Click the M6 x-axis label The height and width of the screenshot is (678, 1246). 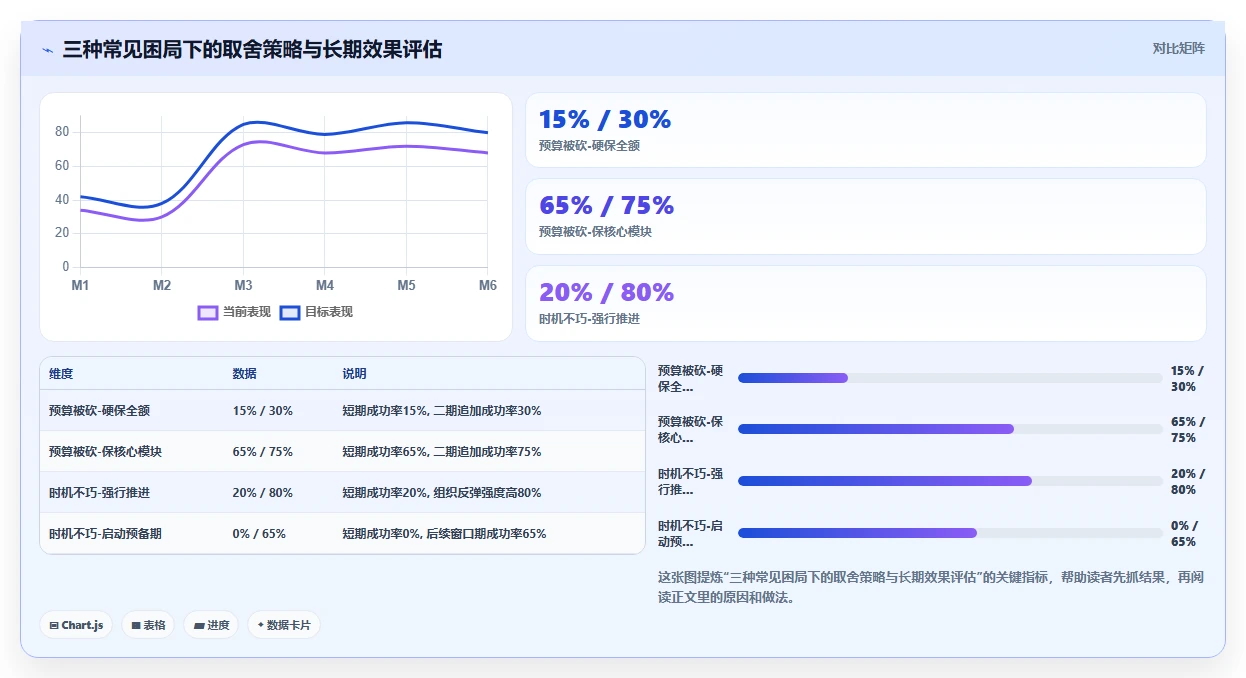tap(488, 286)
